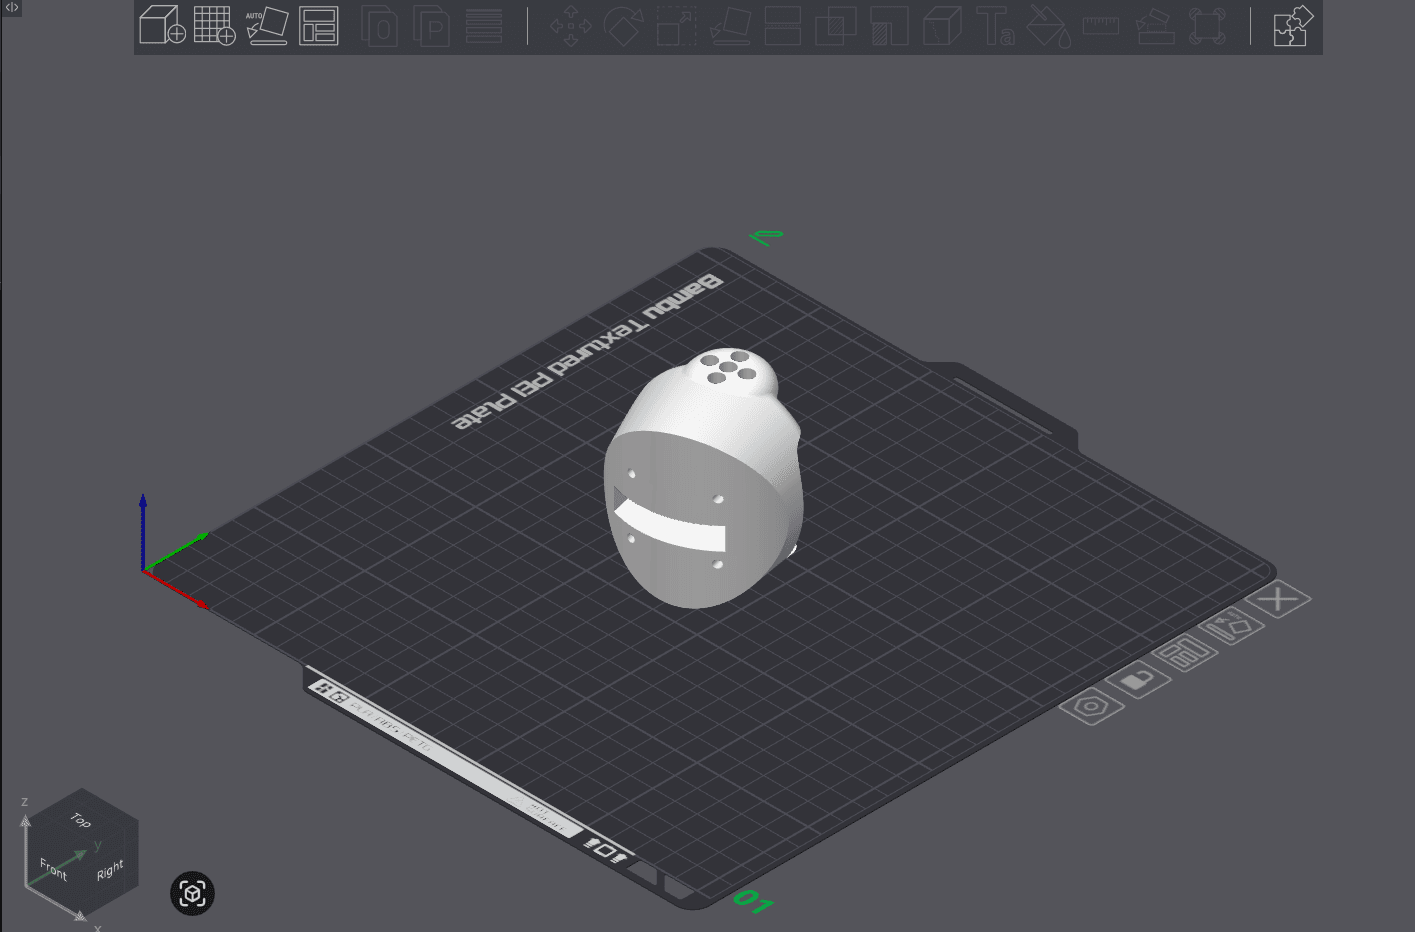Run auto-orient on the objects
This screenshot has height=932, width=1415.
click(267, 27)
